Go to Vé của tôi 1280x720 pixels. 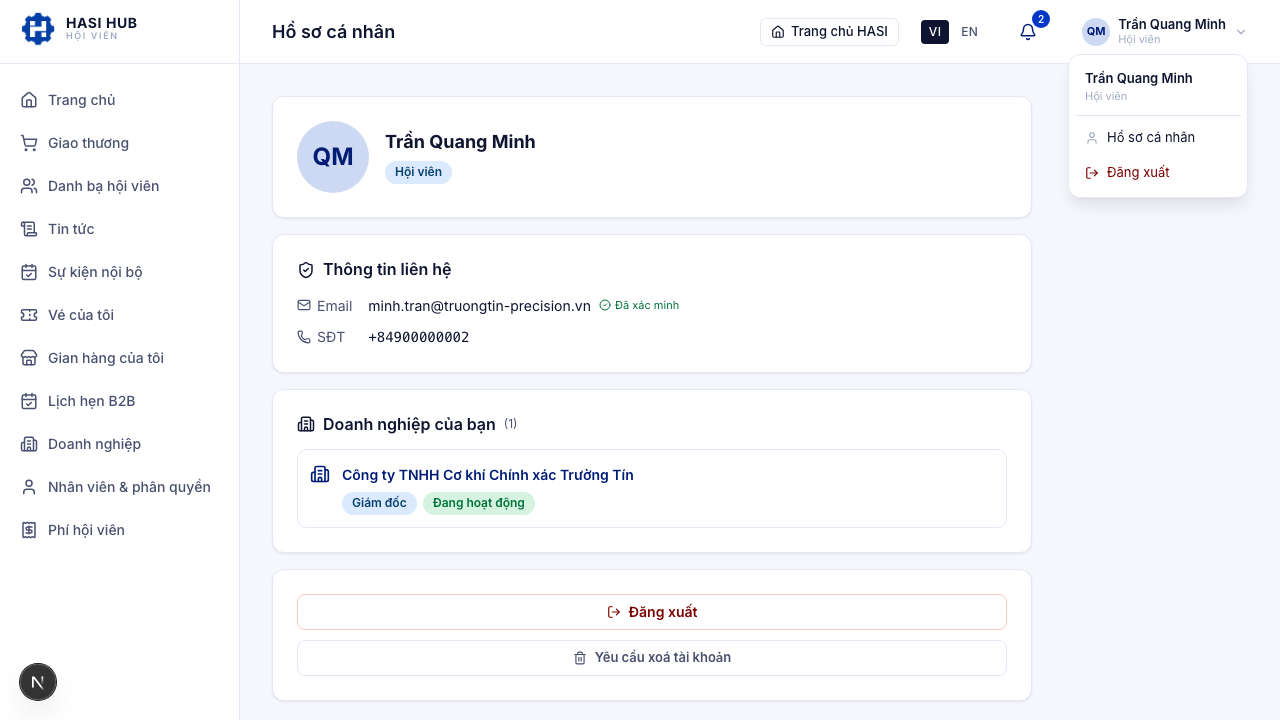click(119, 315)
